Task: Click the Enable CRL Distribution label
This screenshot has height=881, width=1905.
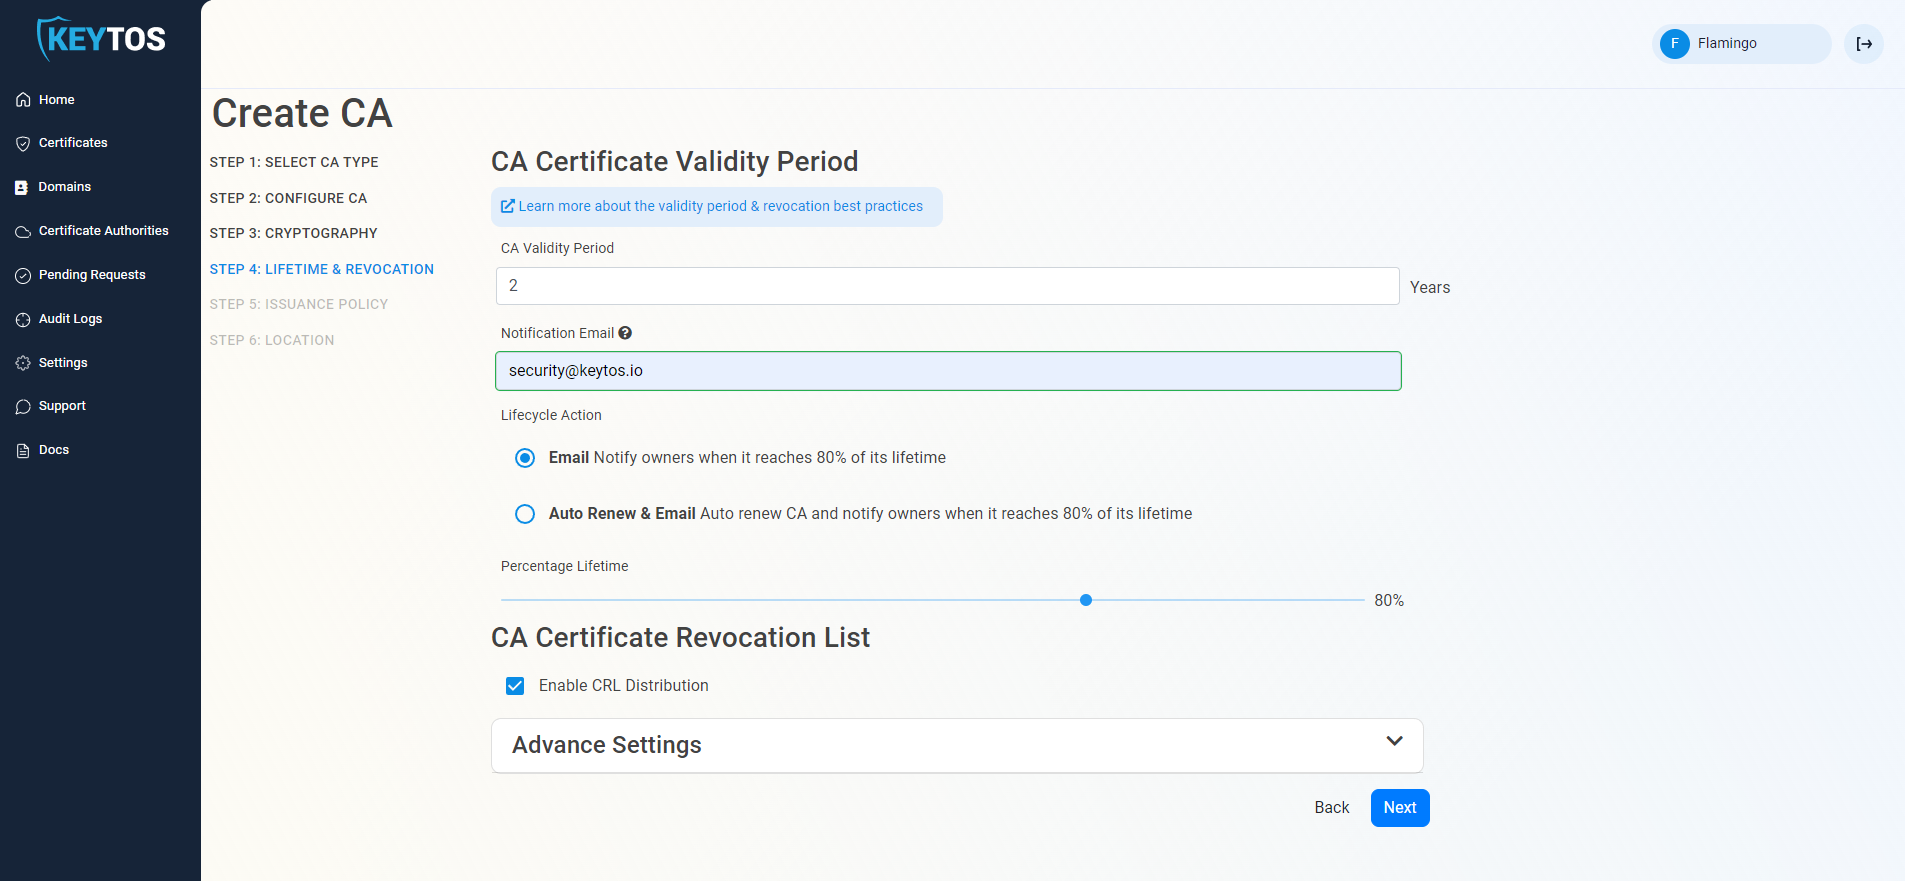Action: pyautogui.click(x=624, y=686)
